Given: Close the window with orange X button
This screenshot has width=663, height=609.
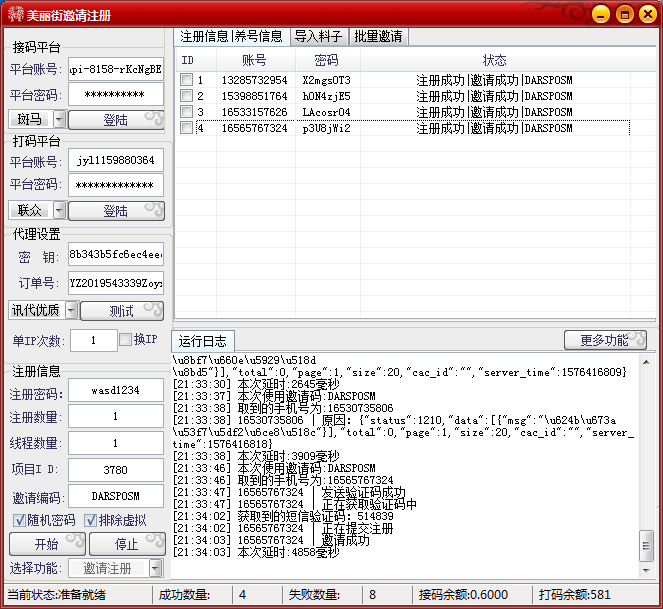Looking at the screenshot, I should coord(648,14).
